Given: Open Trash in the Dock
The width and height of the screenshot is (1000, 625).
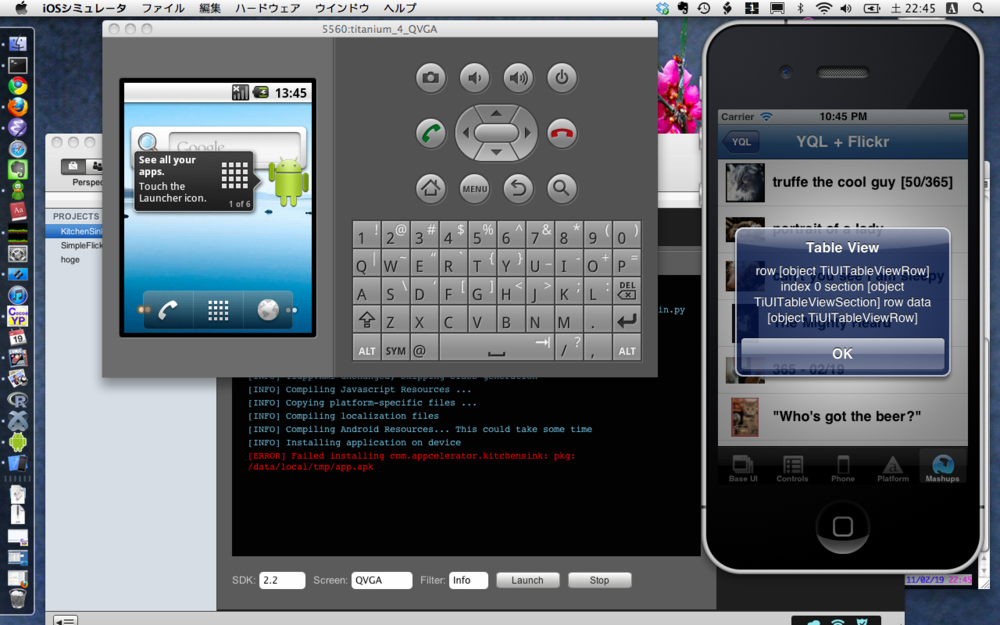Looking at the screenshot, I should (x=18, y=598).
